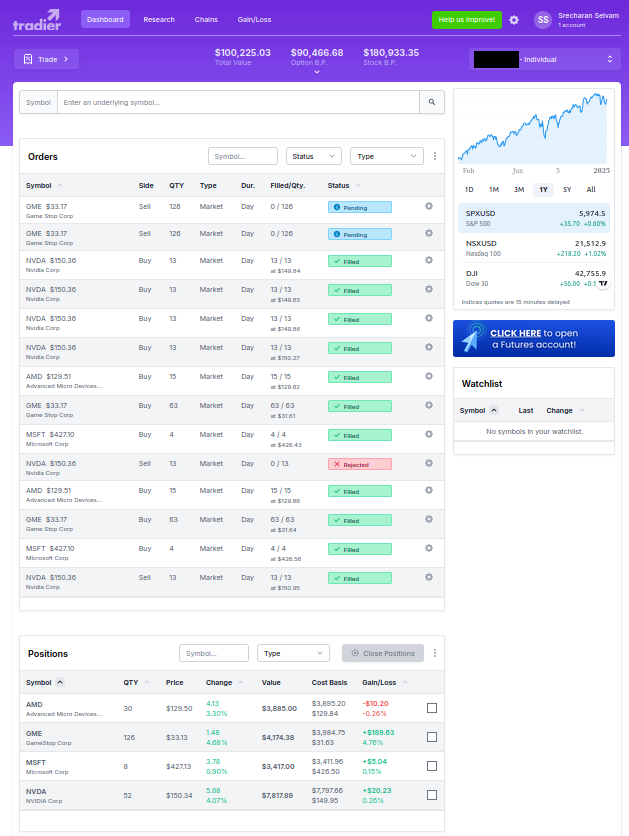Screen dimensions: 629x836
Task: Click the search magnifier button
Action: coord(432,102)
